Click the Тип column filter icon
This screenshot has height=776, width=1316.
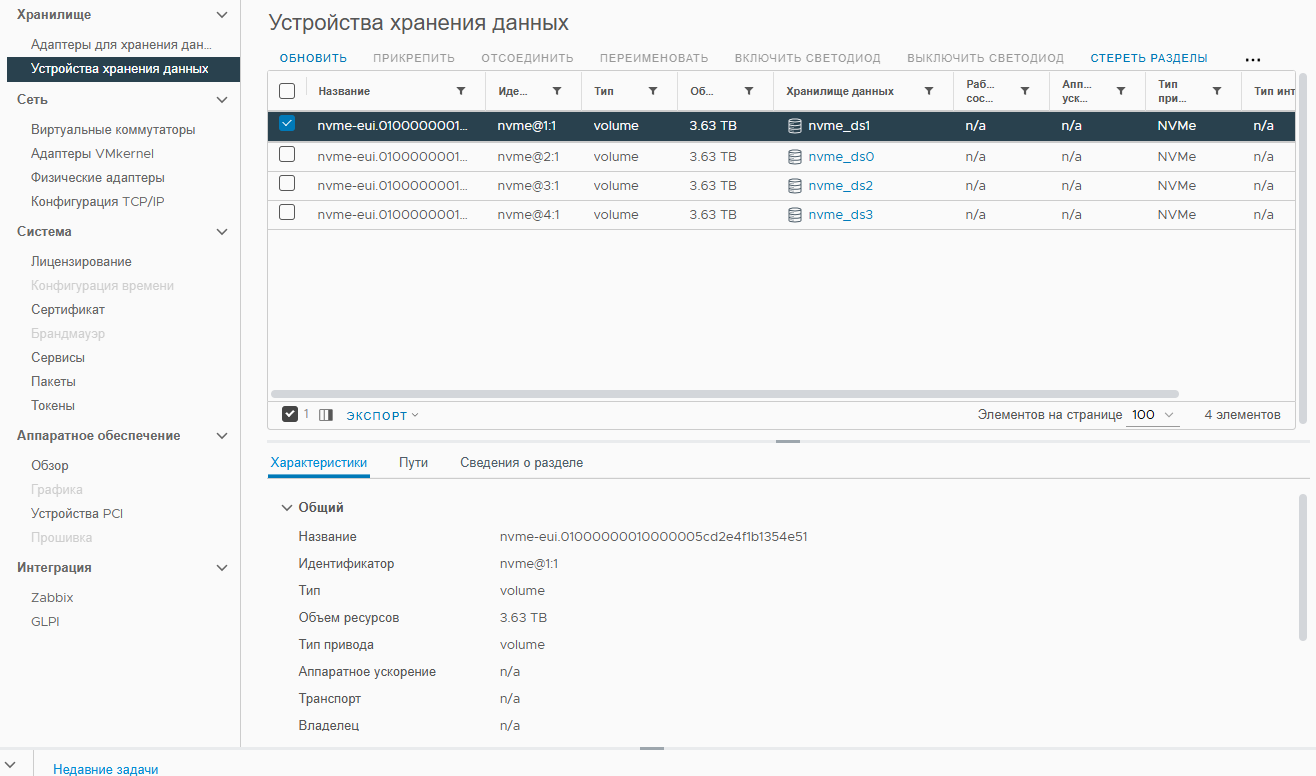pos(653,91)
